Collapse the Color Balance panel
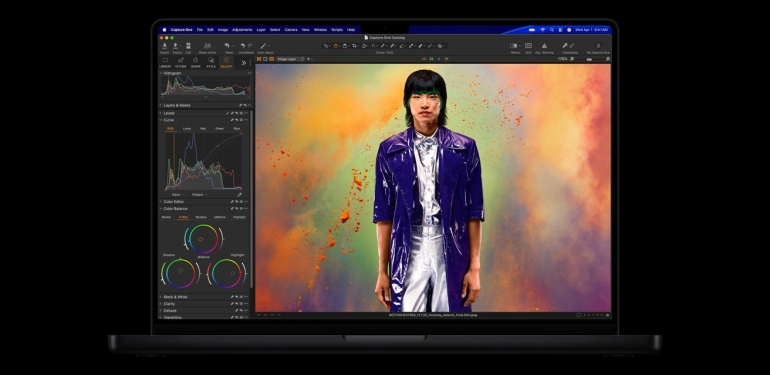Image resolution: width=770 pixels, height=375 pixels. coord(161,209)
